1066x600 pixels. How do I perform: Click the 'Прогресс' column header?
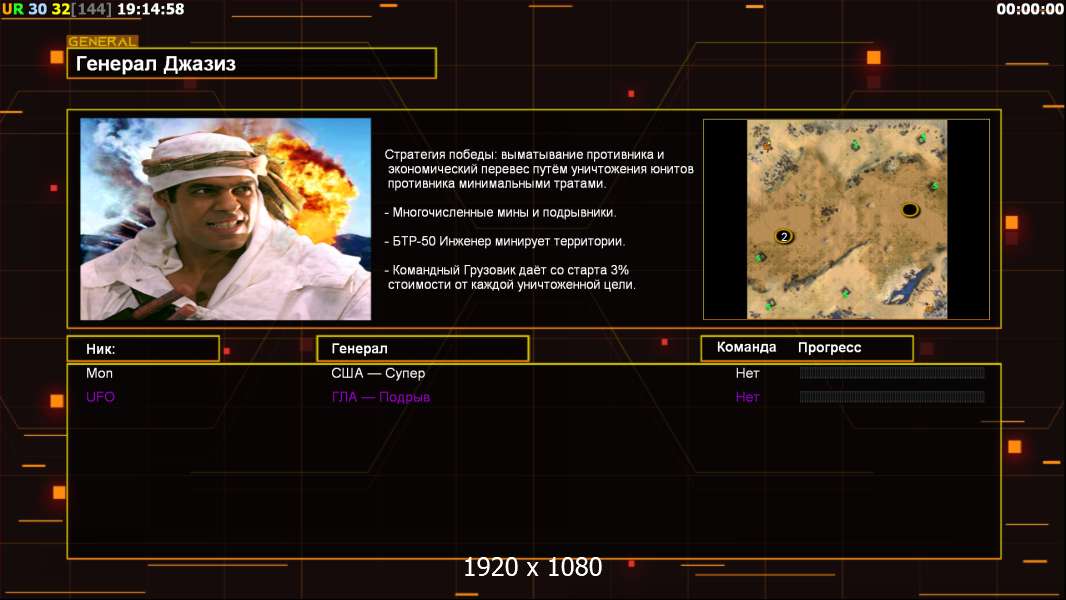pos(829,347)
